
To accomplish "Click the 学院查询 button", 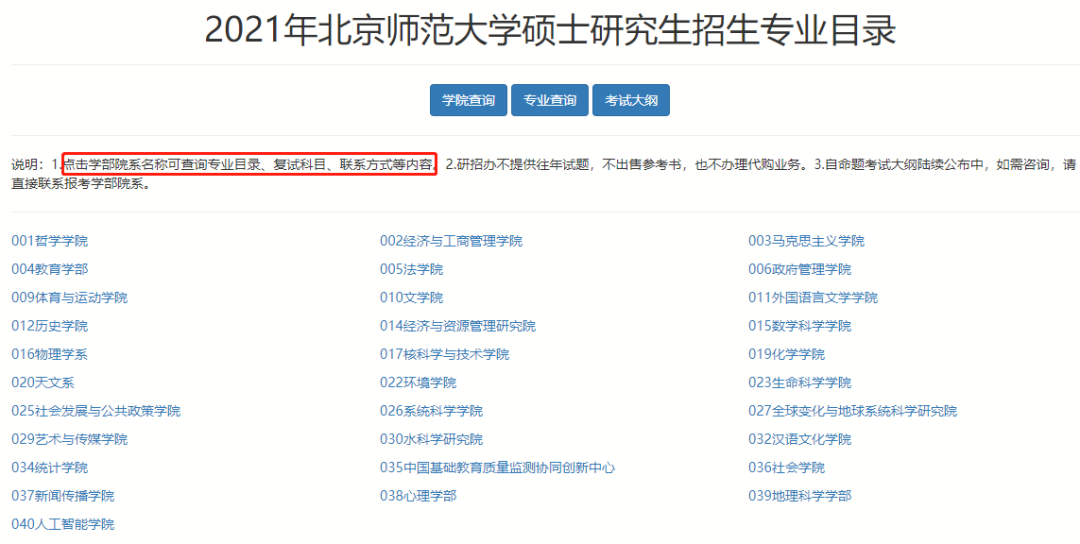I will click(x=468, y=100).
